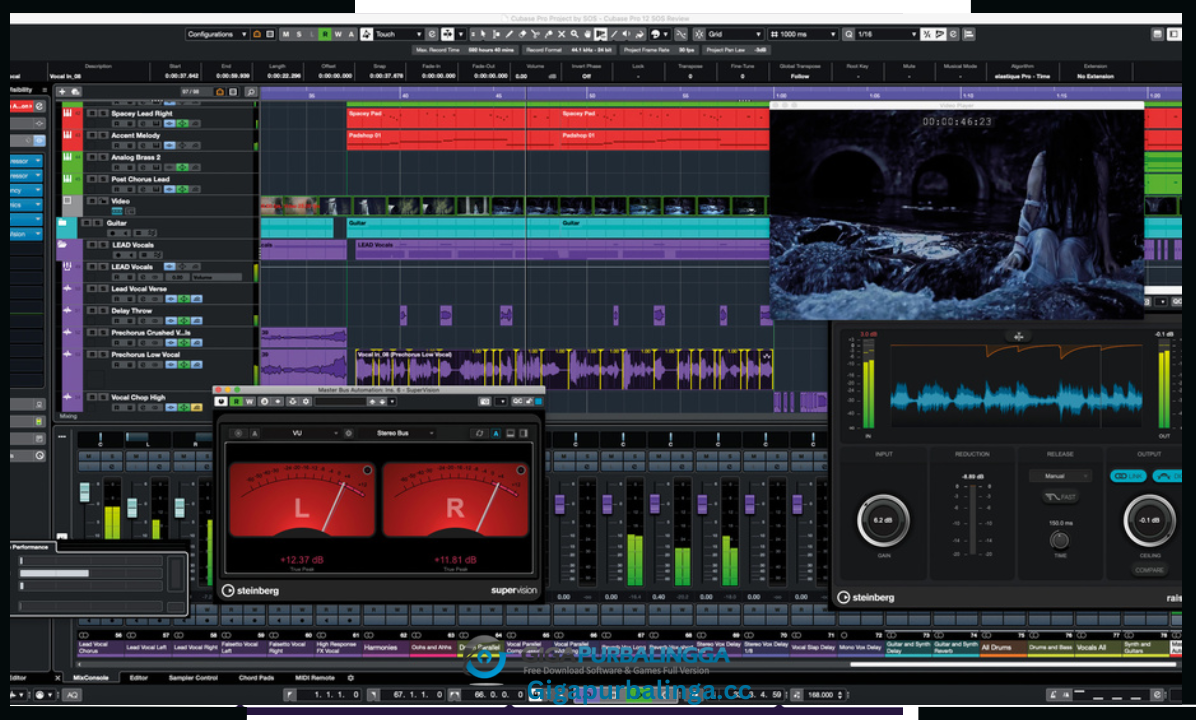This screenshot has height=720, width=1200.
Task: Click the Ceiling knob showing -0.1 dB
Action: 1148,520
